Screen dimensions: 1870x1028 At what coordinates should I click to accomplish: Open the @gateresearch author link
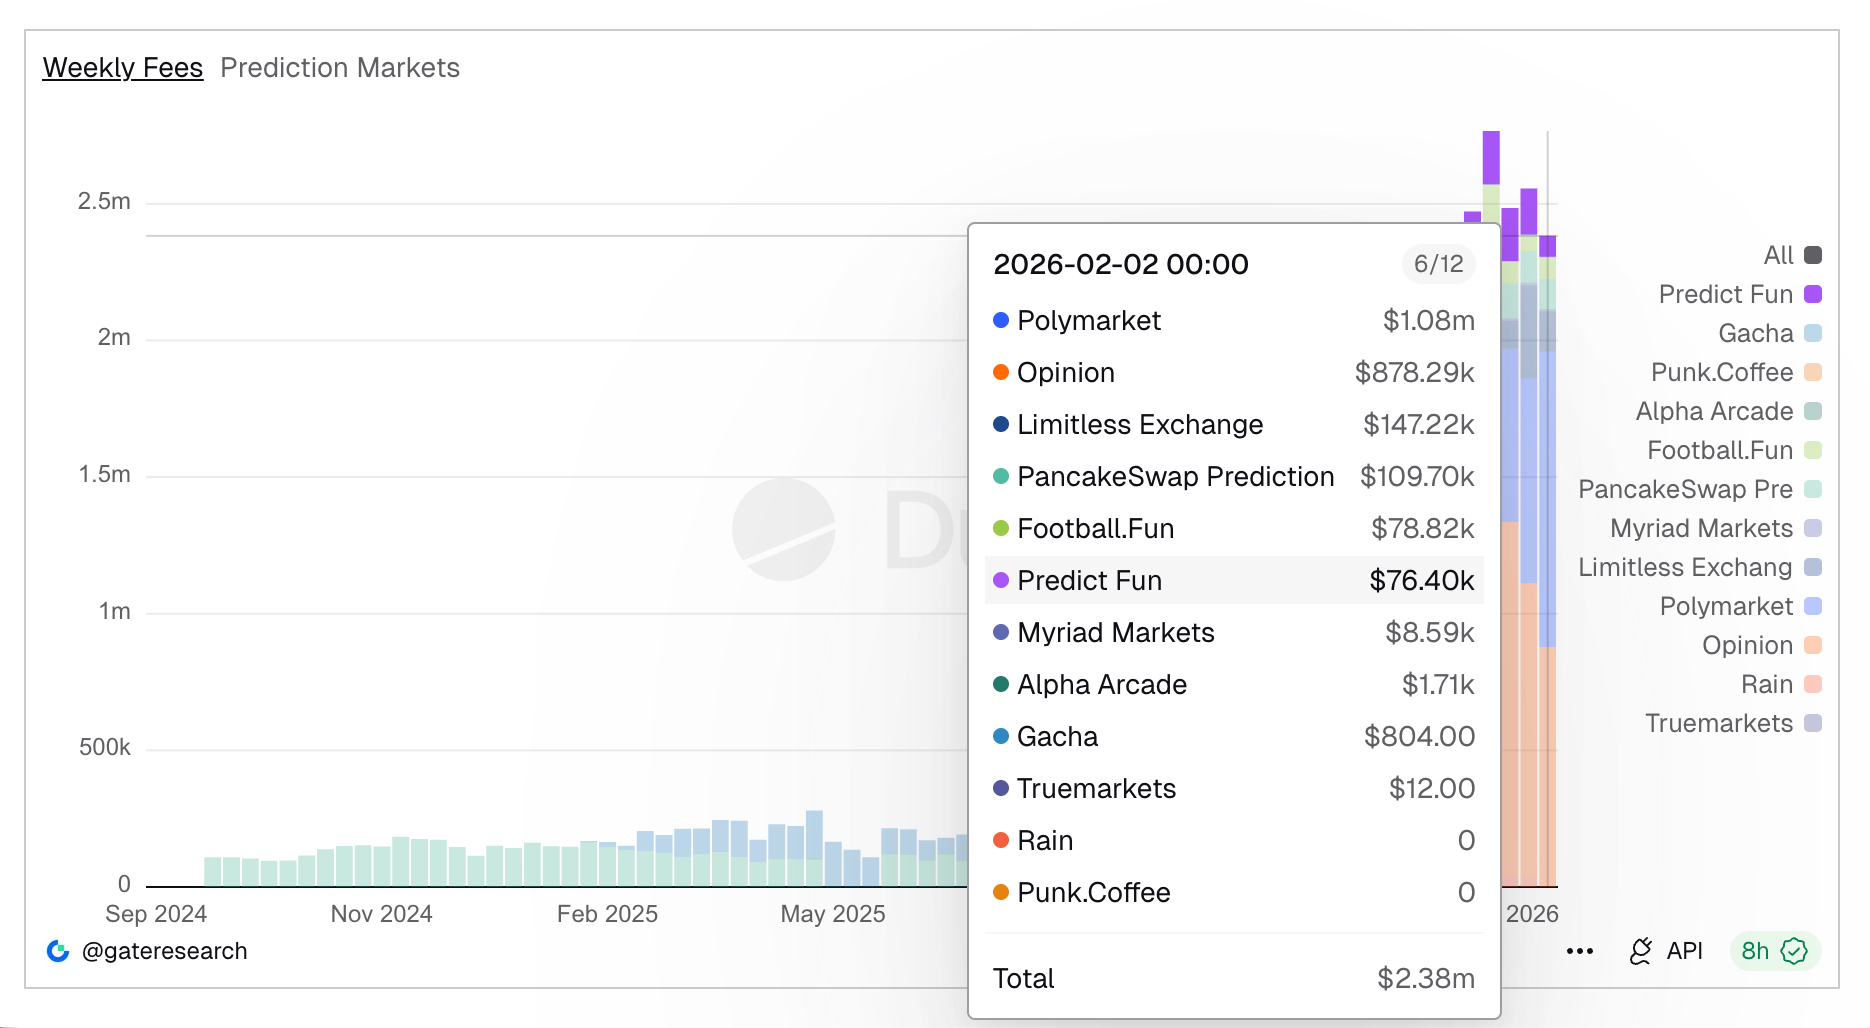(x=164, y=951)
